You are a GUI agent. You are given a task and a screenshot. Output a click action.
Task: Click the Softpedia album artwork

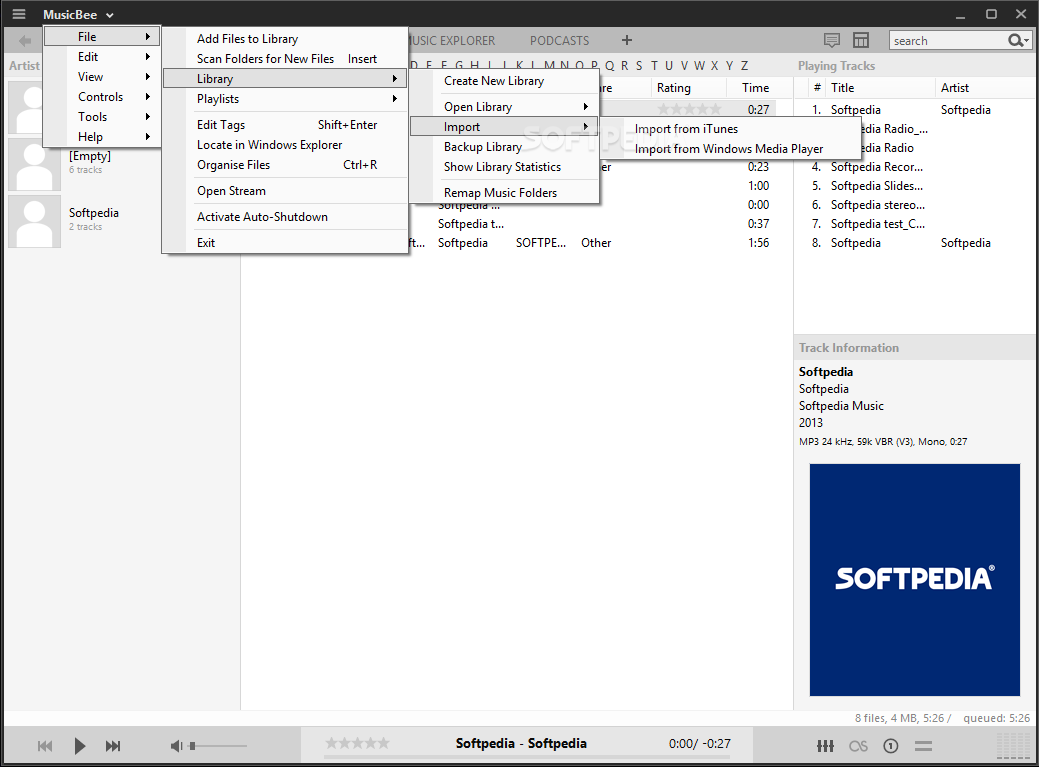click(914, 580)
